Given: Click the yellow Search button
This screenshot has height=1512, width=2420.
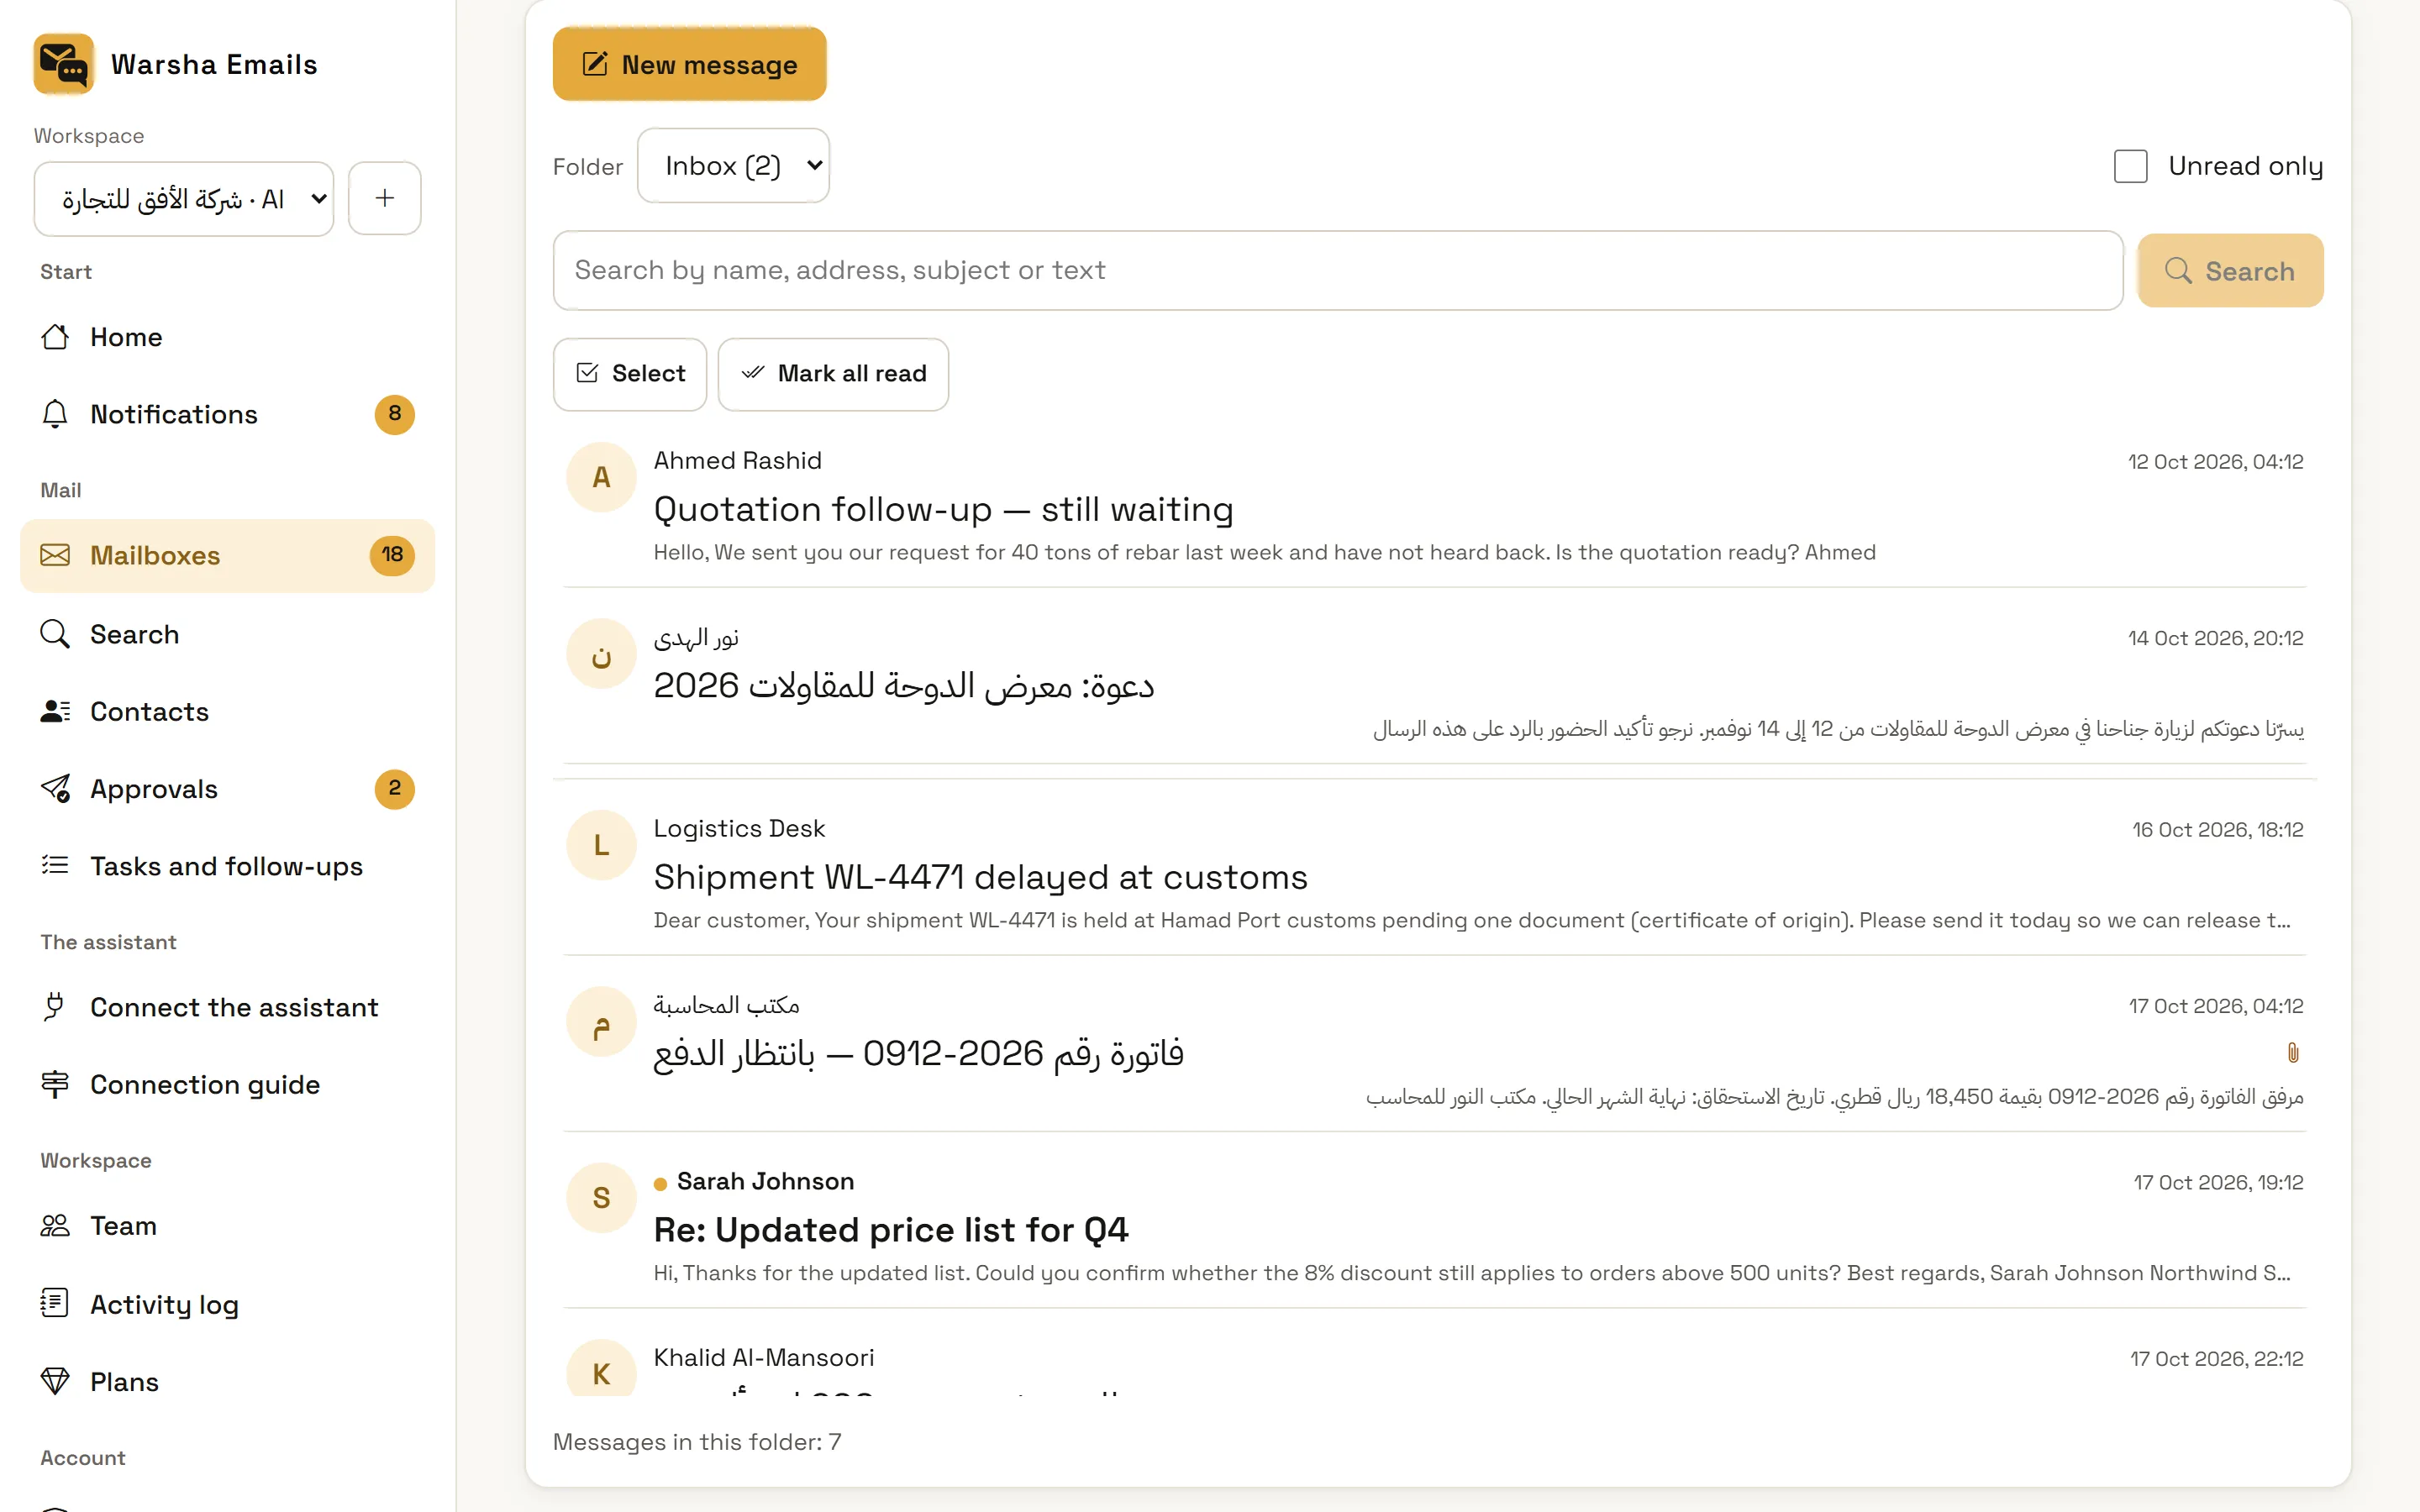Looking at the screenshot, I should (x=2230, y=271).
